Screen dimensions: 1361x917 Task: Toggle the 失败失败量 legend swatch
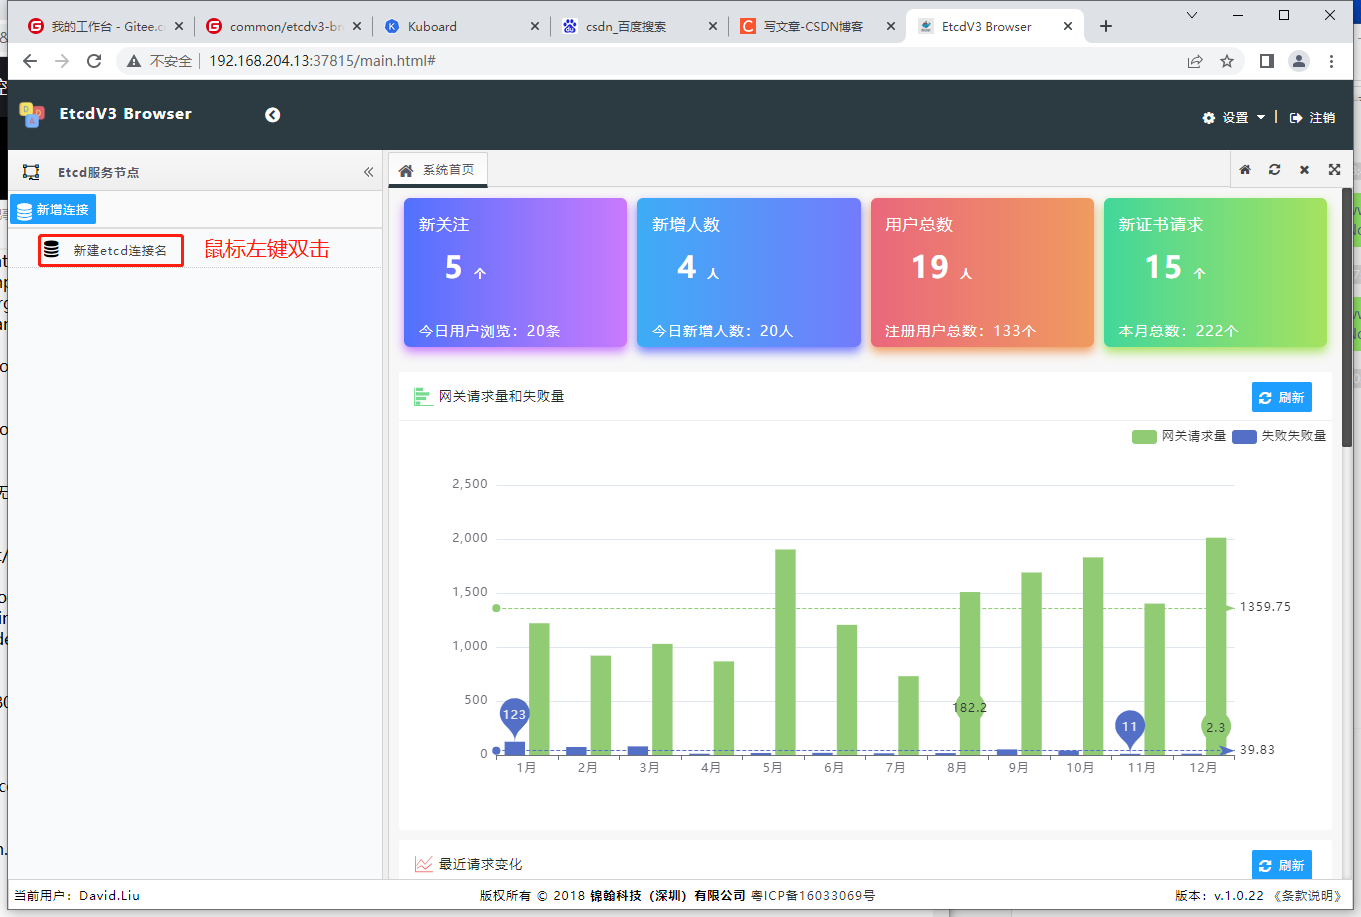point(1244,437)
